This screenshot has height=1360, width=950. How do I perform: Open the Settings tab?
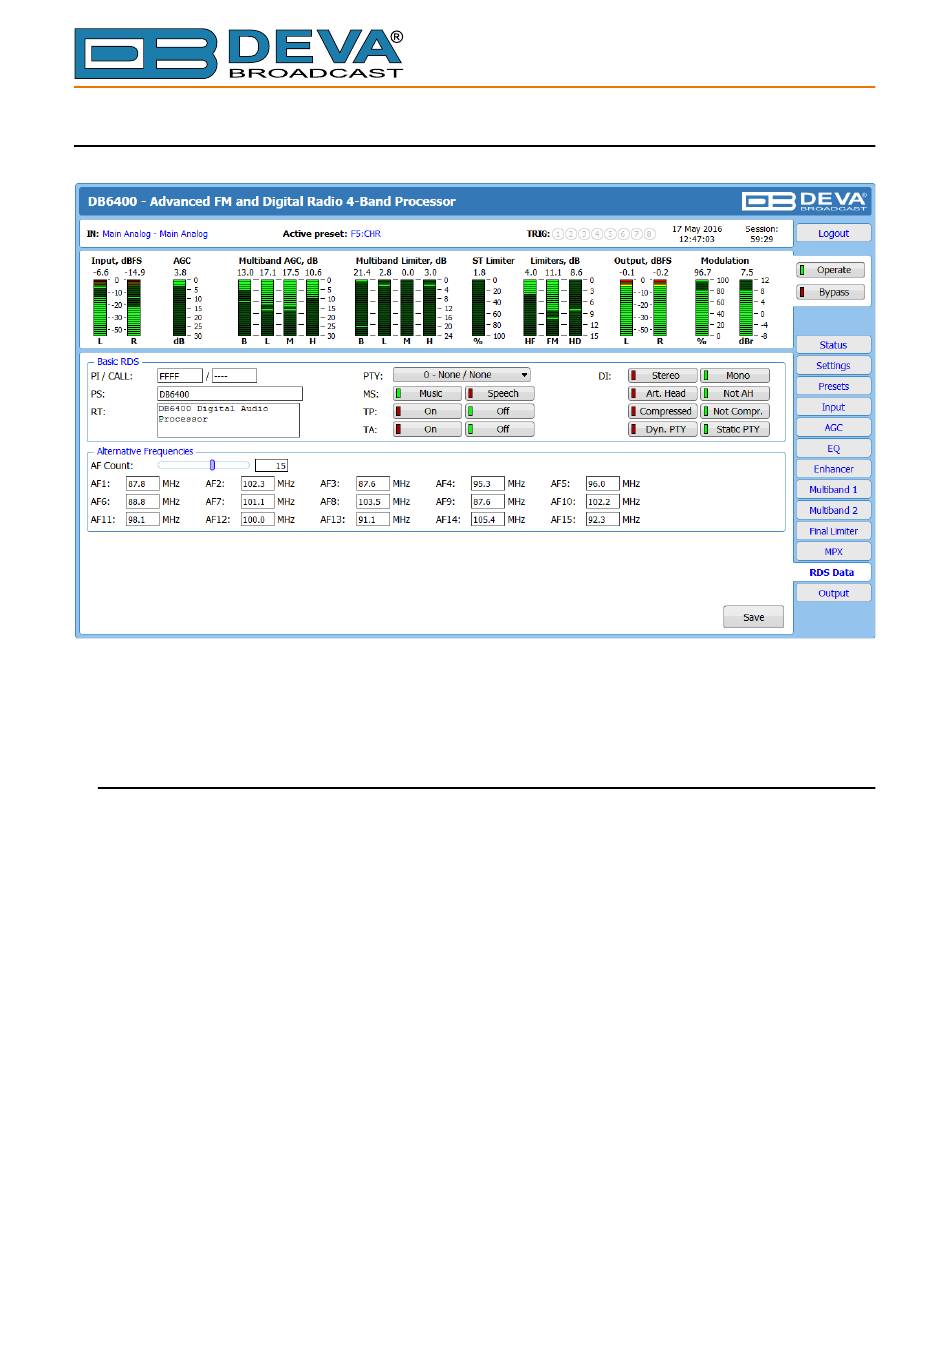(x=833, y=366)
